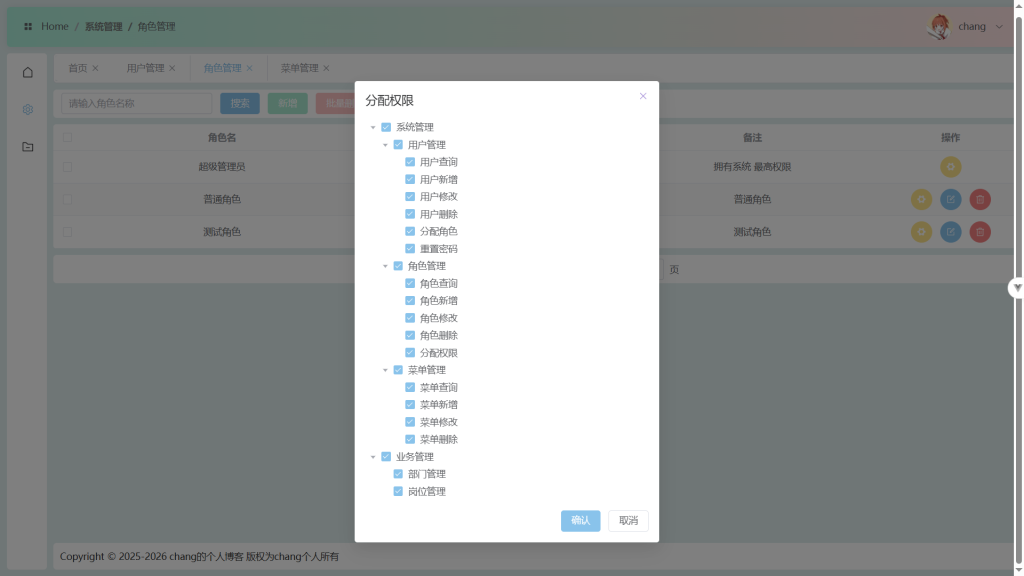
Task: Uncheck the 部门管理 checkbox
Action: click(398, 474)
